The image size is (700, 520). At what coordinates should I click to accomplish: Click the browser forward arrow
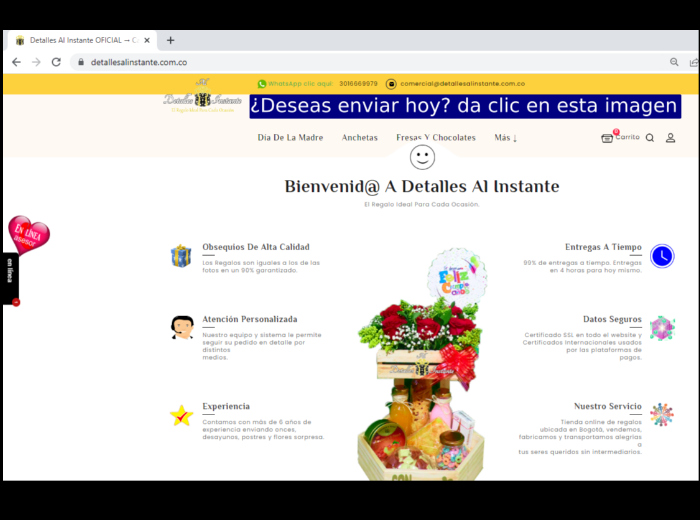36,62
